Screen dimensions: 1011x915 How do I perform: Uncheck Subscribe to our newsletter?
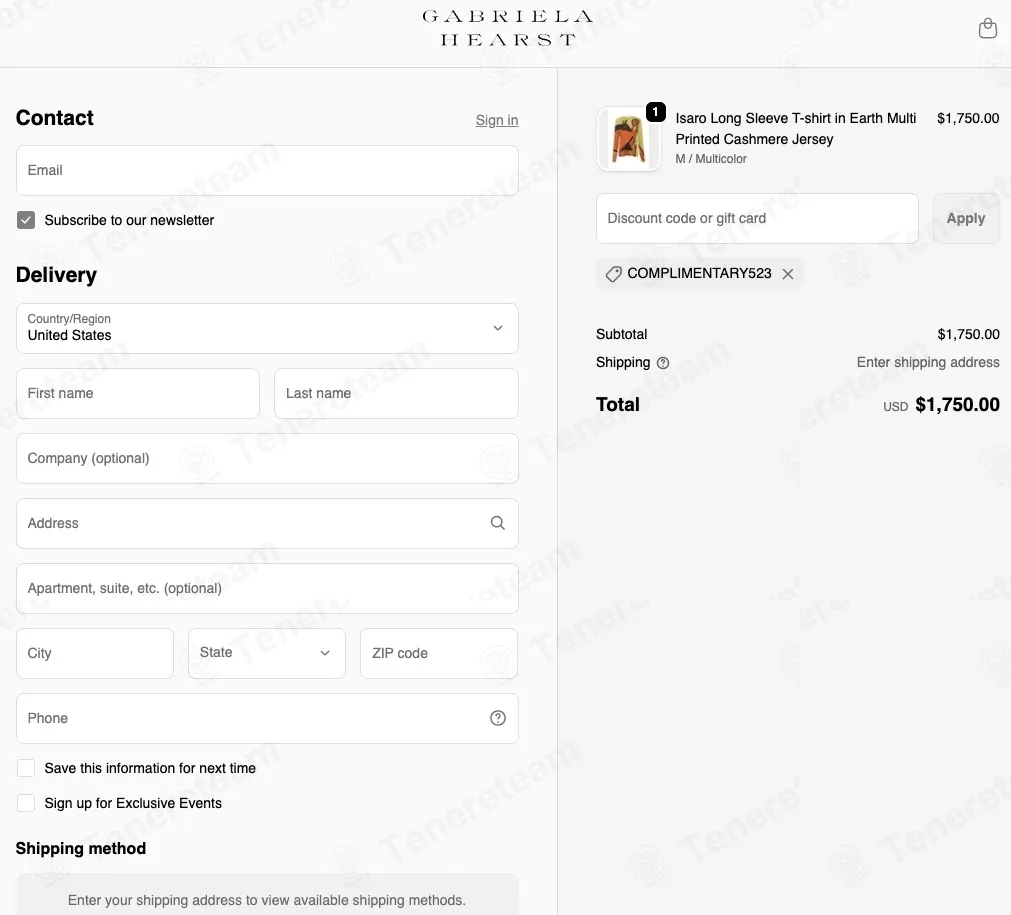tap(26, 221)
